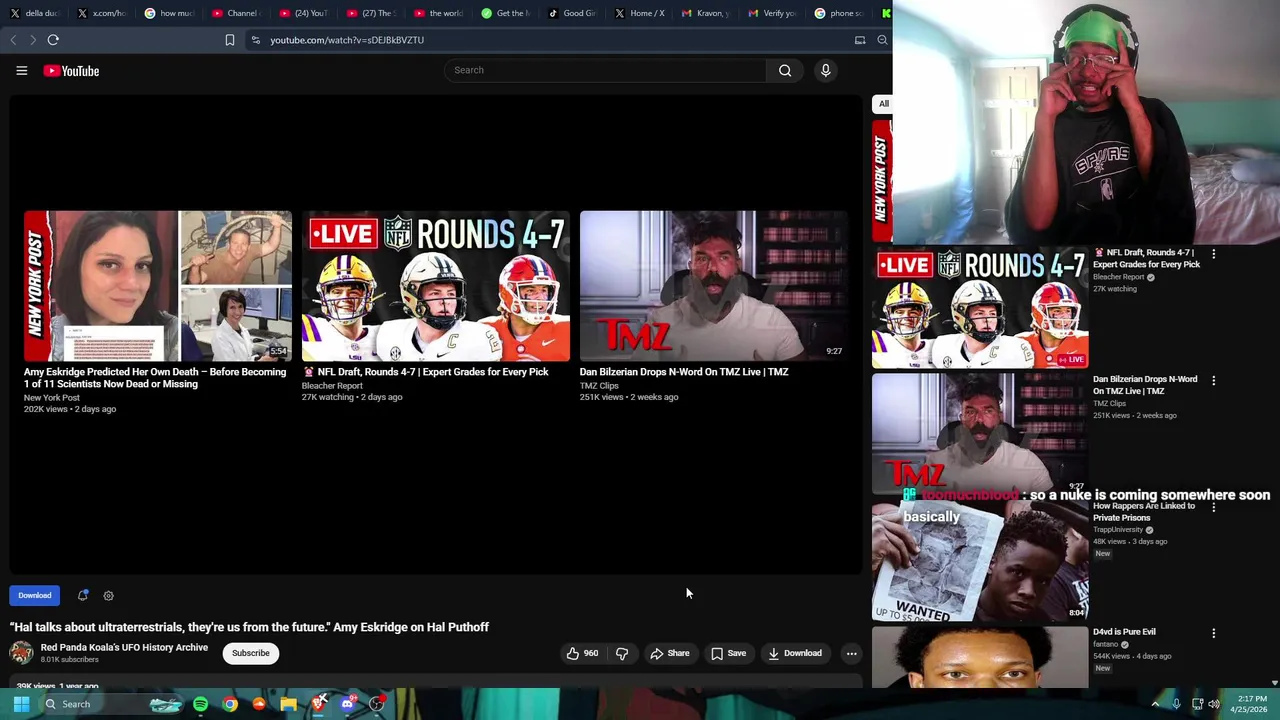Open sidebar WANTED rappers video thumbnail
The width and height of the screenshot is (1280, 720).
pos(980,560)
